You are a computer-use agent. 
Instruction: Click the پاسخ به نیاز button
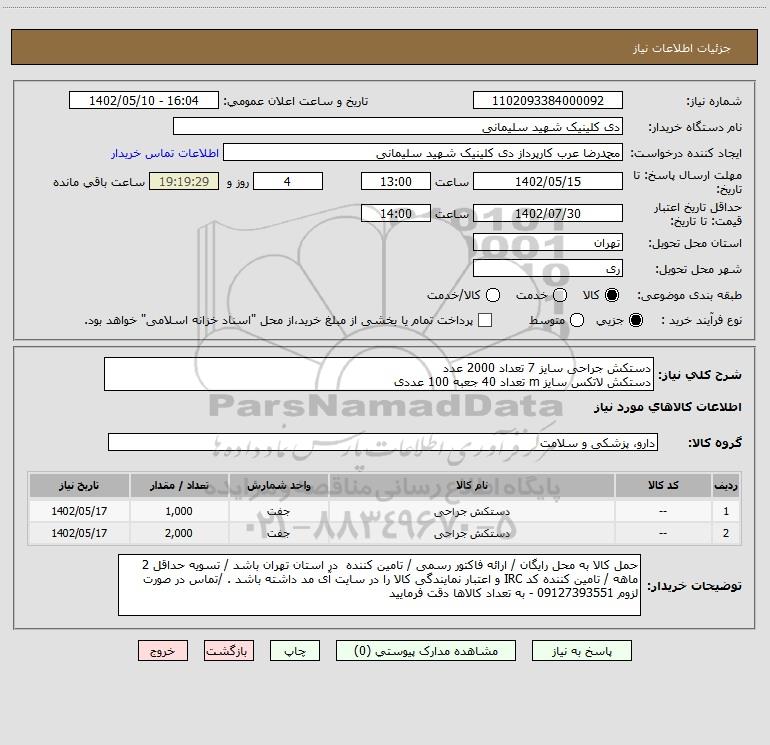tap(581, 651)
